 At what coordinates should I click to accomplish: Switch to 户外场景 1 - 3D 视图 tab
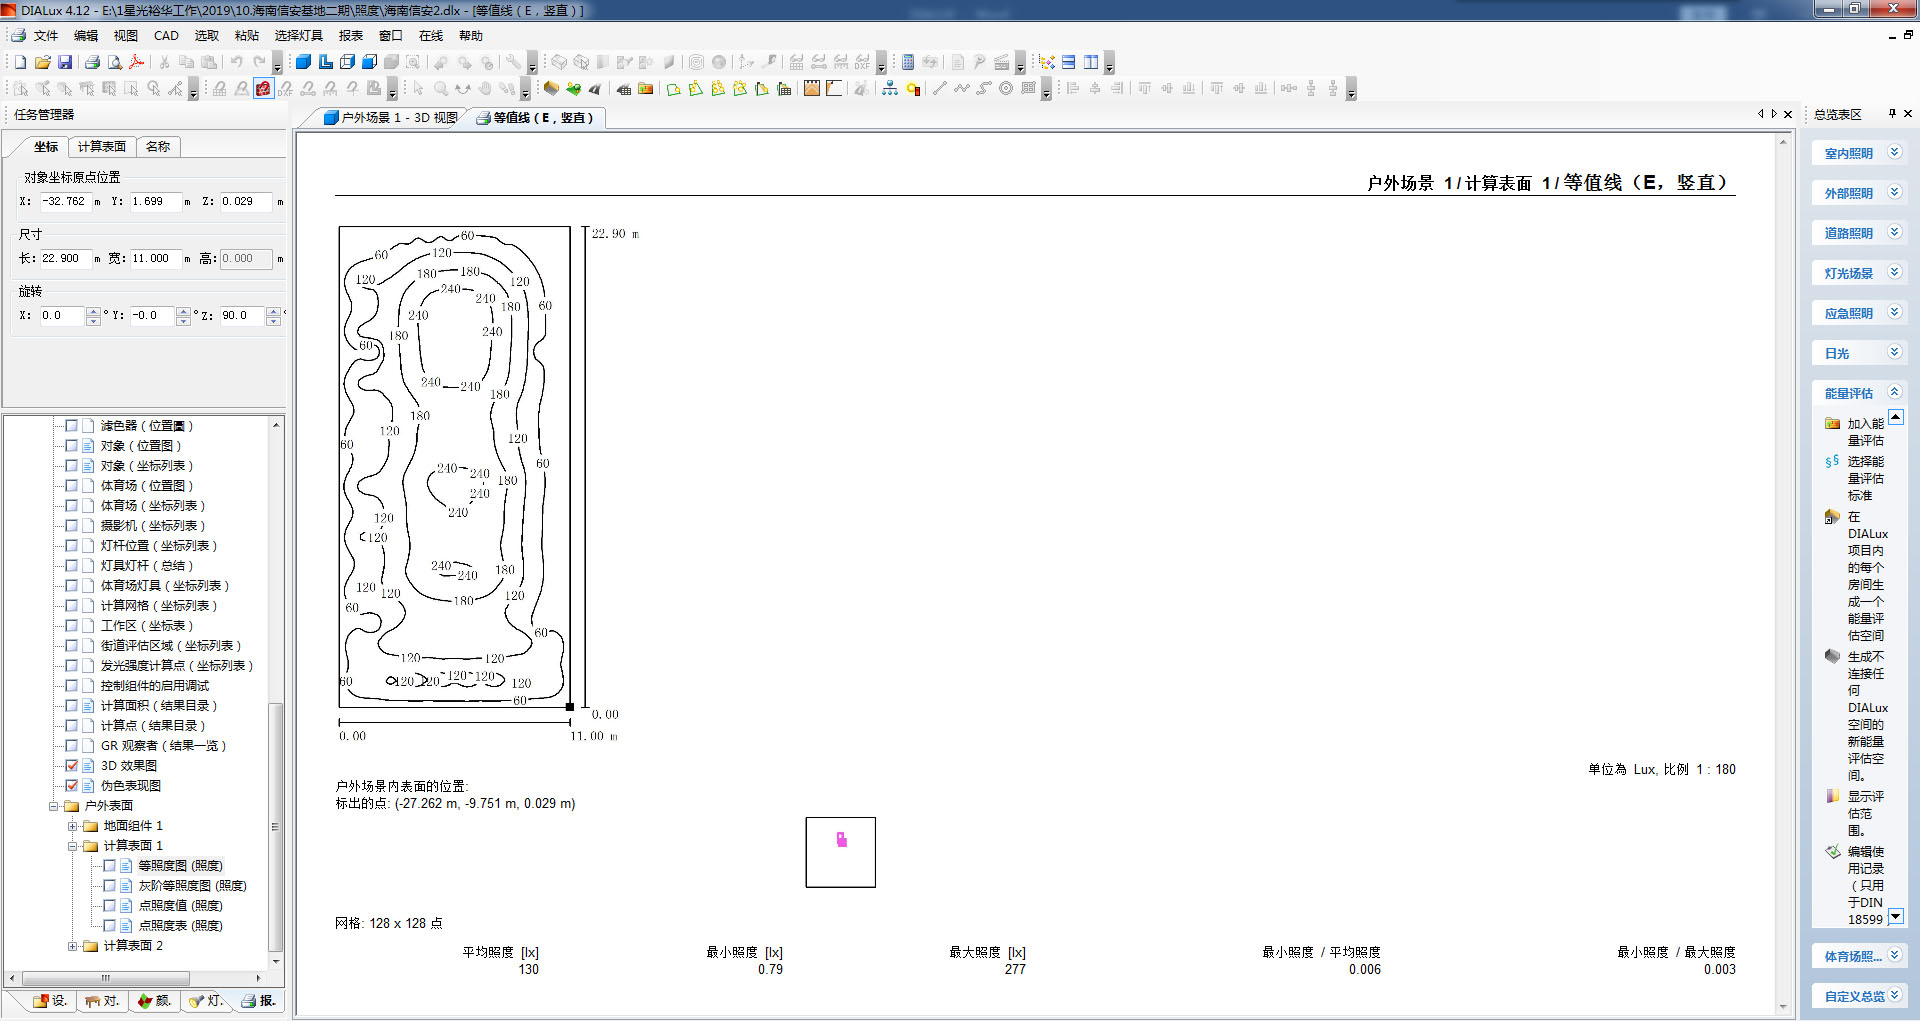click(x=390, y=118)
